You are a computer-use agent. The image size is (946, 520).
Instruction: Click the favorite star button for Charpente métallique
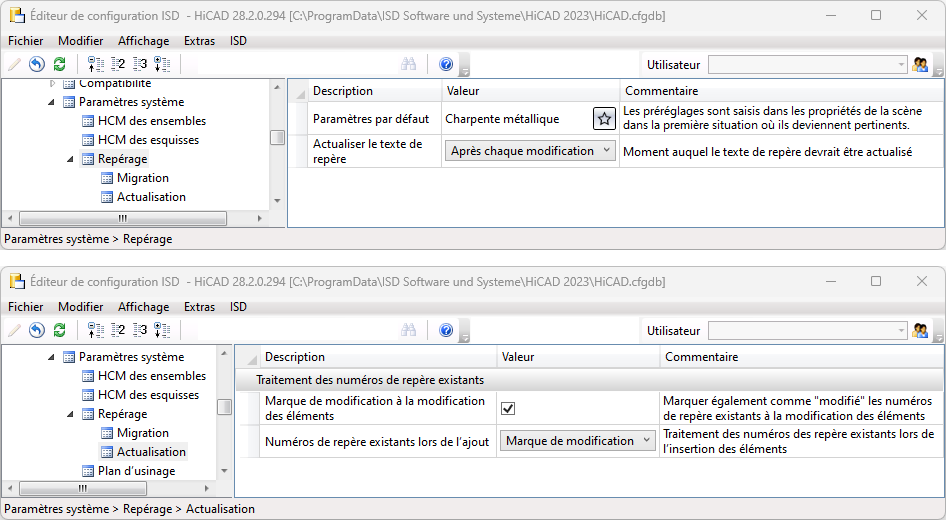pos(604,119)
